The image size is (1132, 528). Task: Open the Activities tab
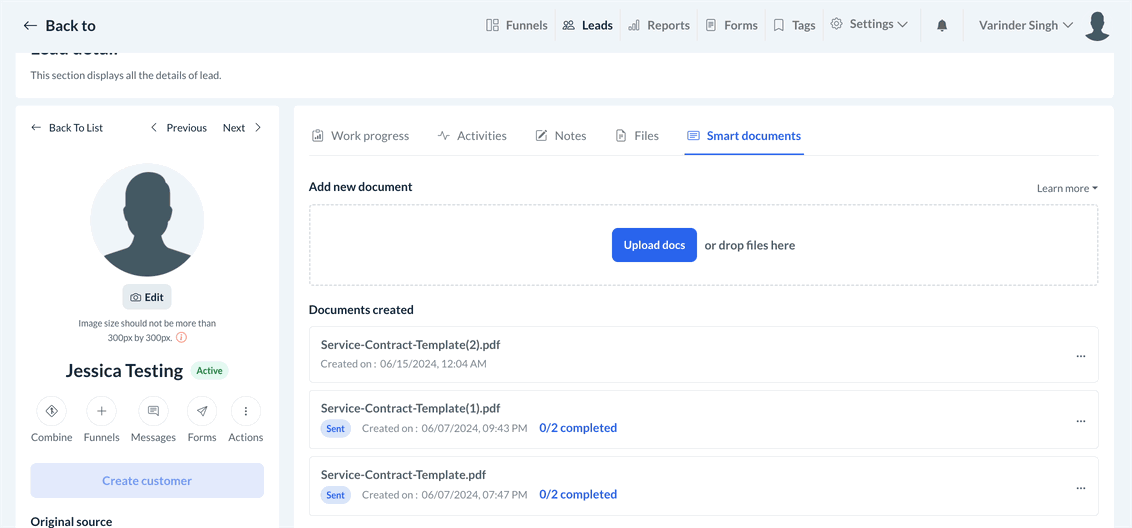point(472,136)
